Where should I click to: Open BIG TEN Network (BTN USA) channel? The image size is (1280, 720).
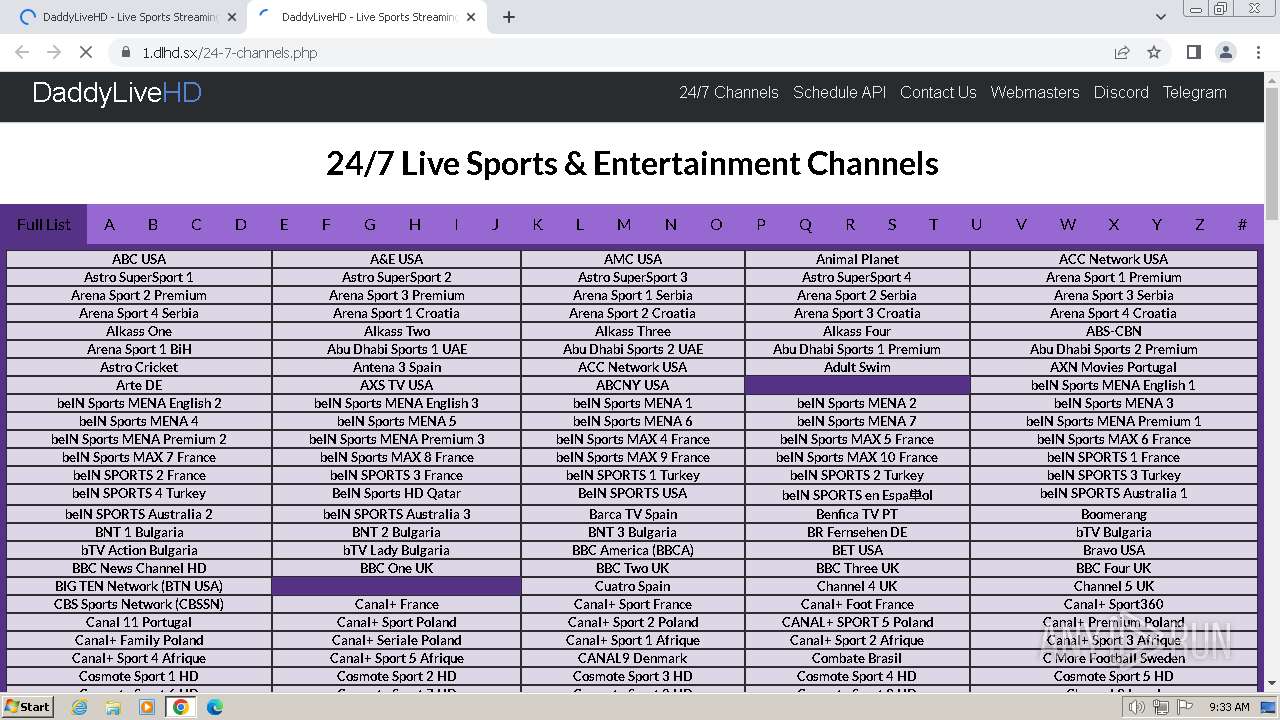[139, 586]
